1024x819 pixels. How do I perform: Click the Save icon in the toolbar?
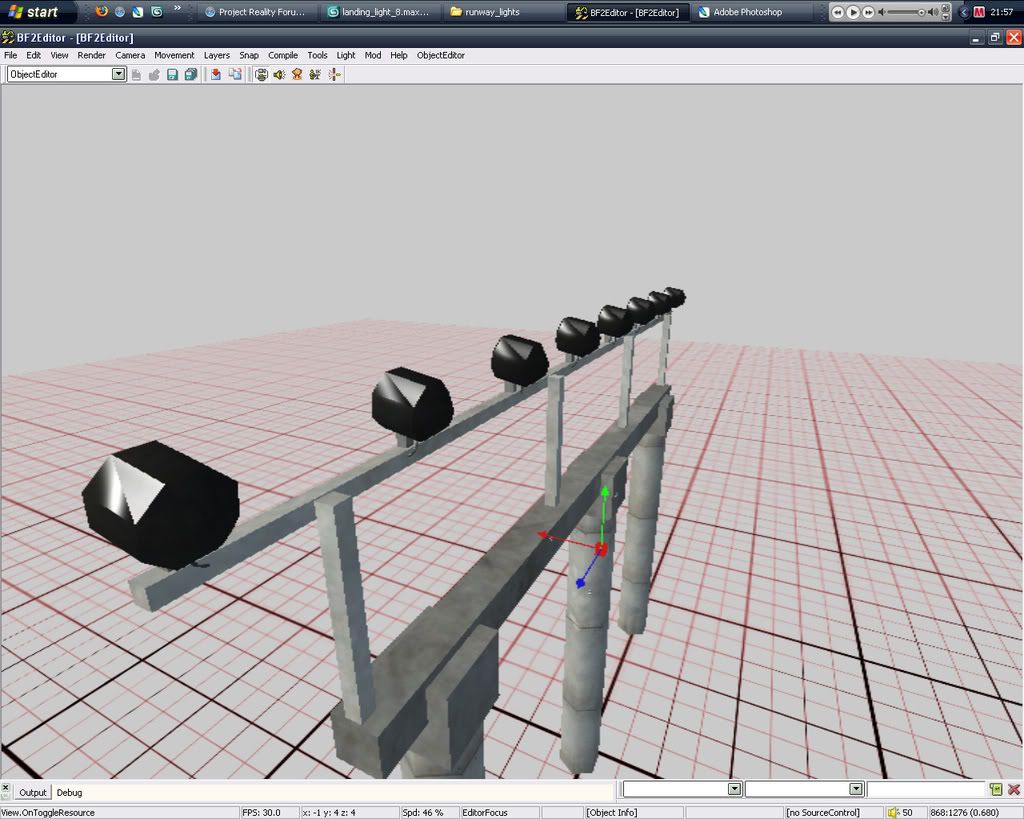click(x=172, y=75)
